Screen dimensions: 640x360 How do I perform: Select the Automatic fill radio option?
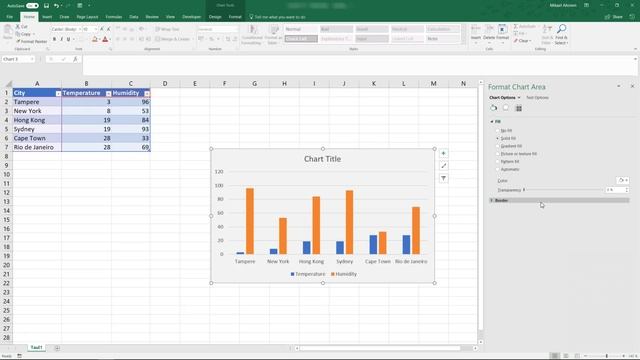point(498,169)
